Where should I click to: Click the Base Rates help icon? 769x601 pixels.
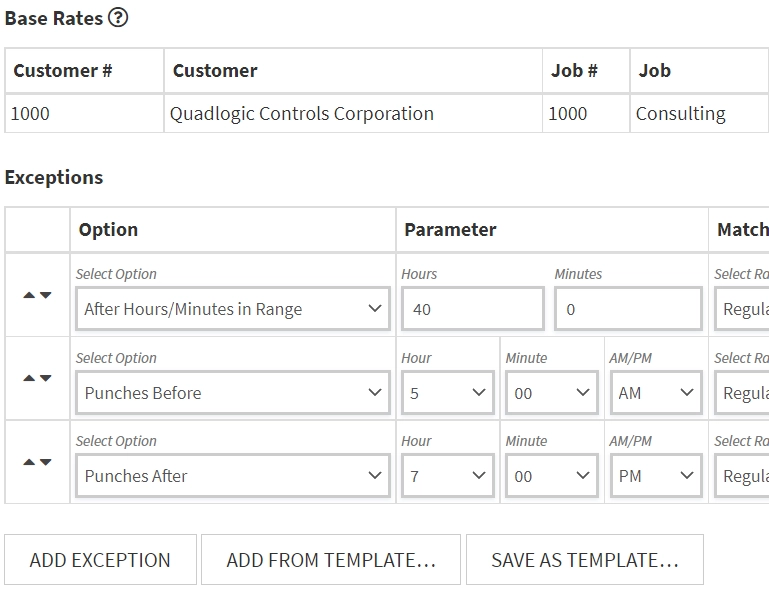(x=118, y=18)
